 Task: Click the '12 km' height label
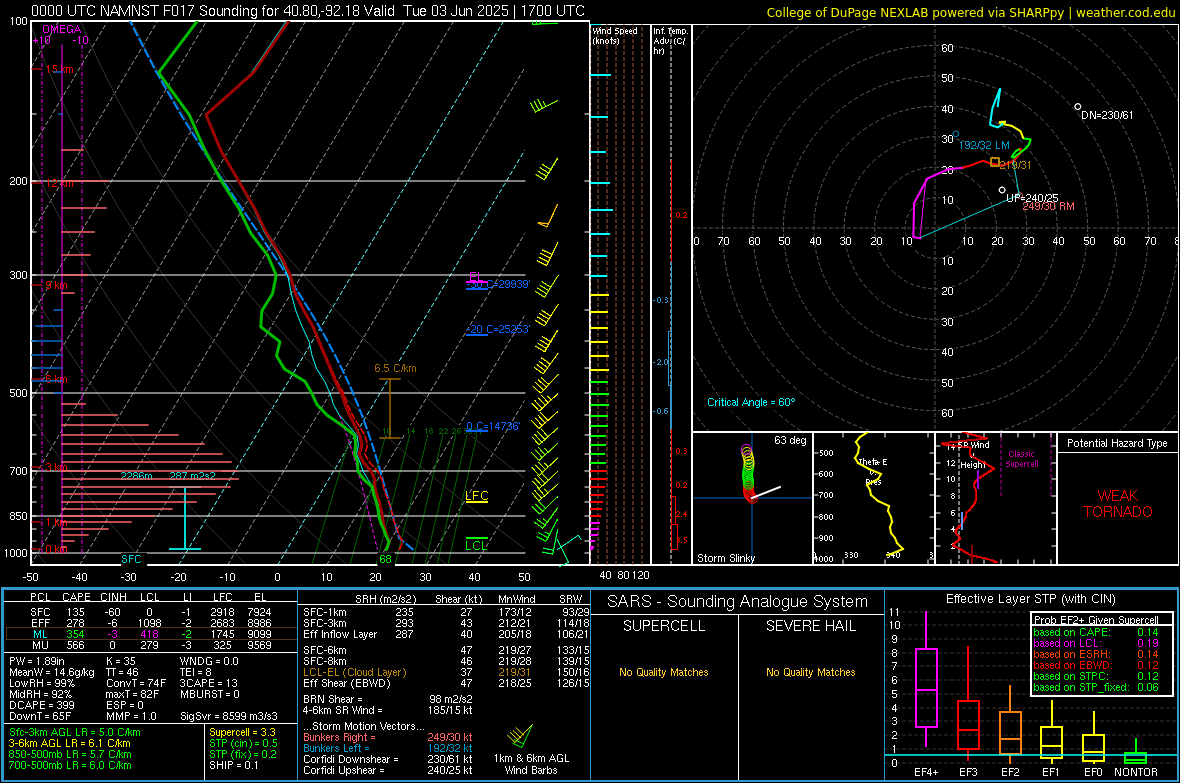tap(59, 183)
